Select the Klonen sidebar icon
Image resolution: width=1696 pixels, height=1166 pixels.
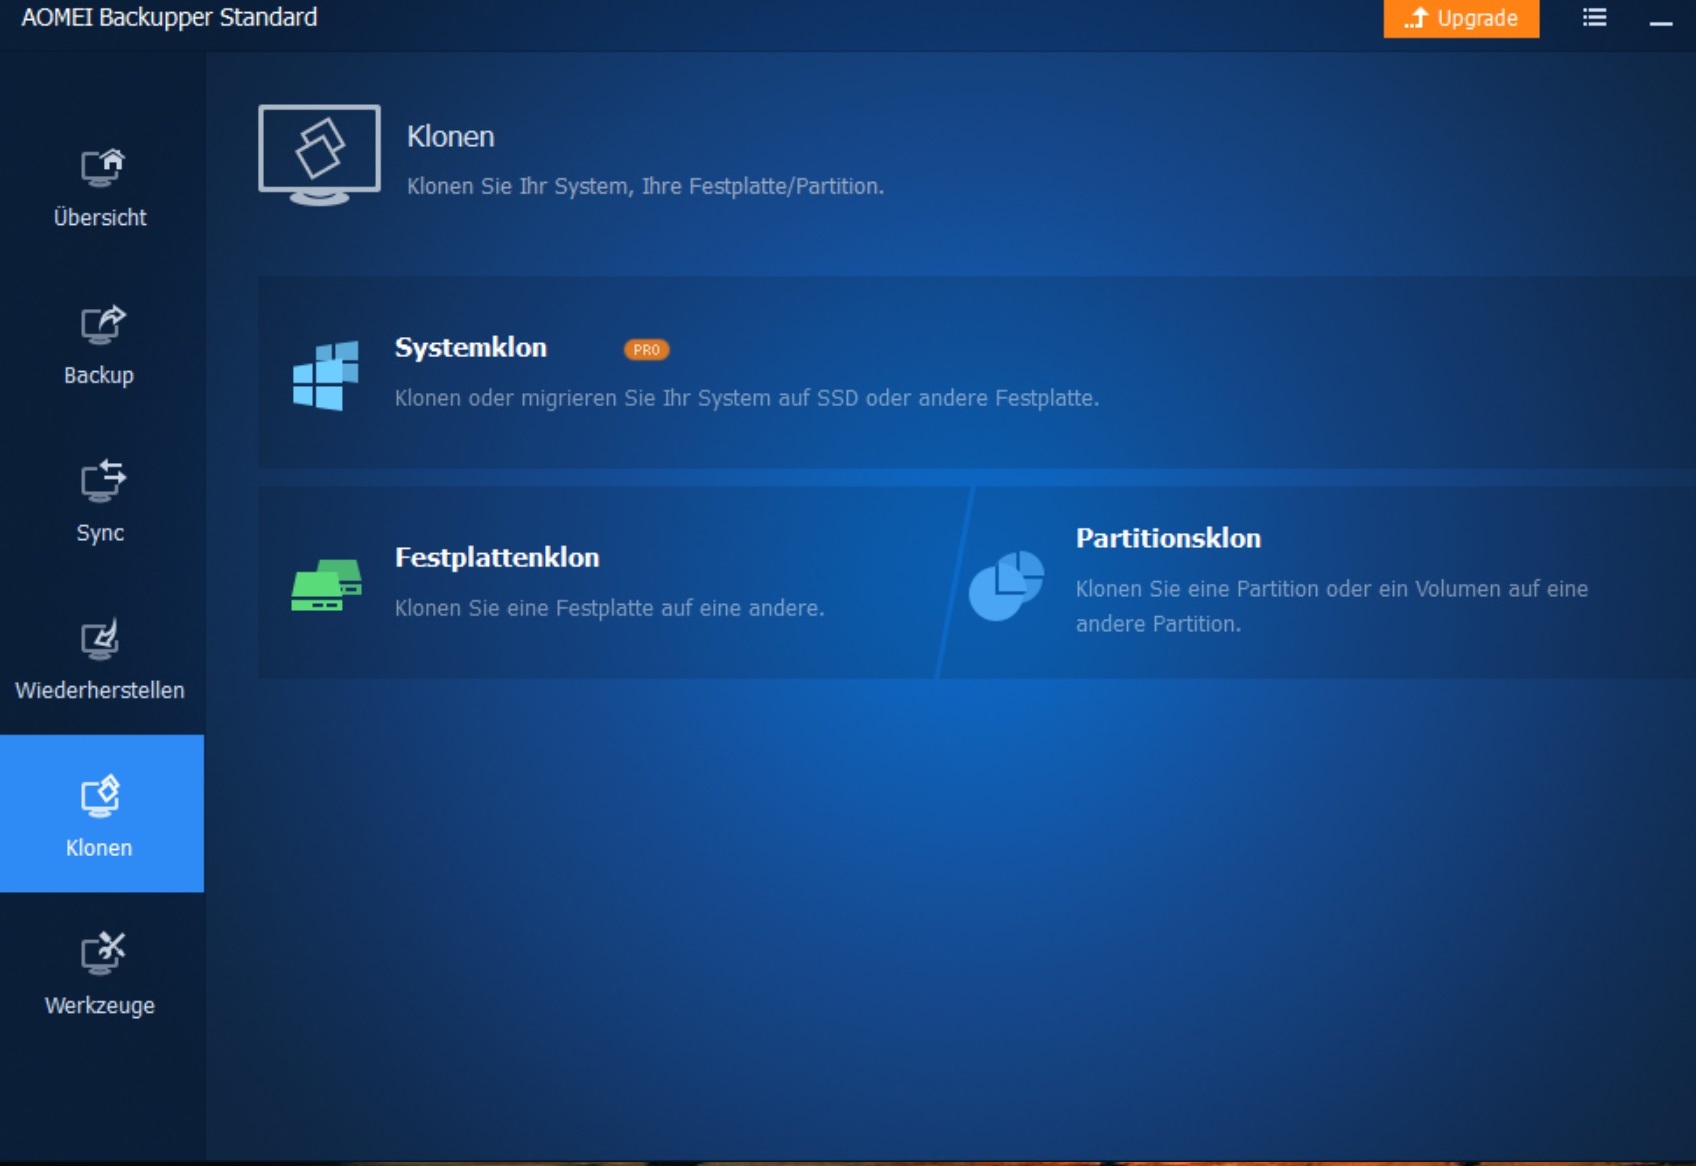100,796
